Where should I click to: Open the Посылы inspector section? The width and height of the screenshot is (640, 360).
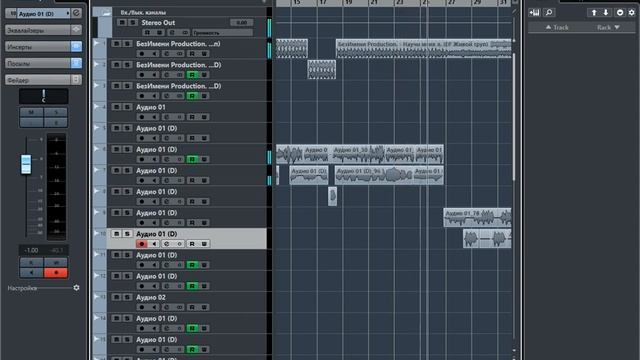pyautogui.click(x=38, y=63)
